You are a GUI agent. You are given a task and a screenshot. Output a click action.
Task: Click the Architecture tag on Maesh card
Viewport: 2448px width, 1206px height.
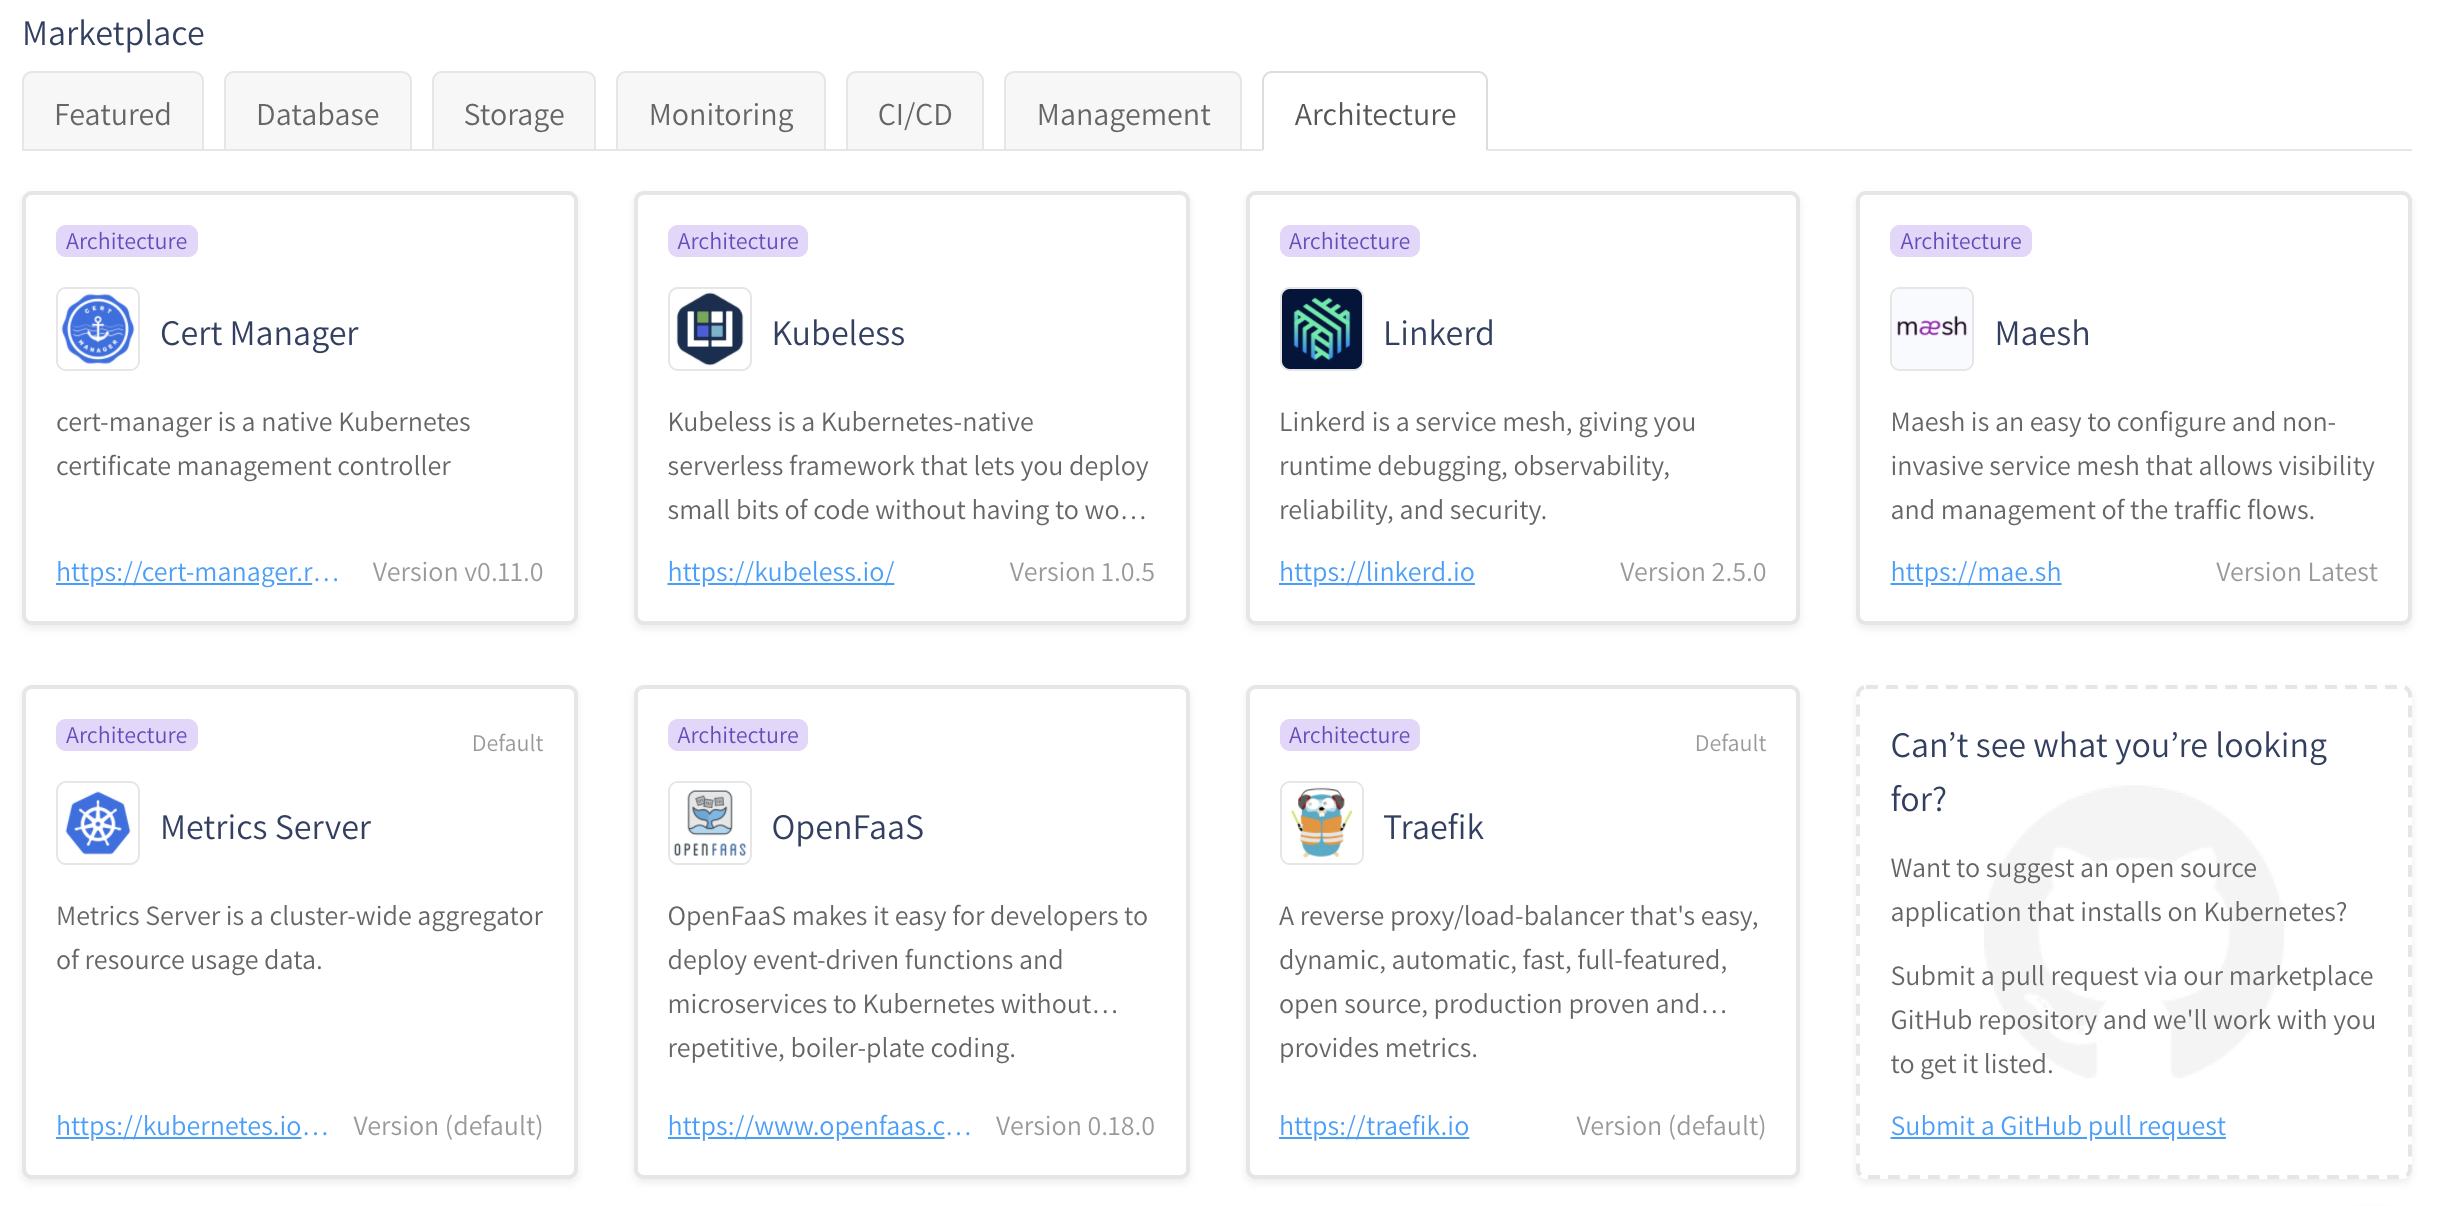coord(1960,241)
